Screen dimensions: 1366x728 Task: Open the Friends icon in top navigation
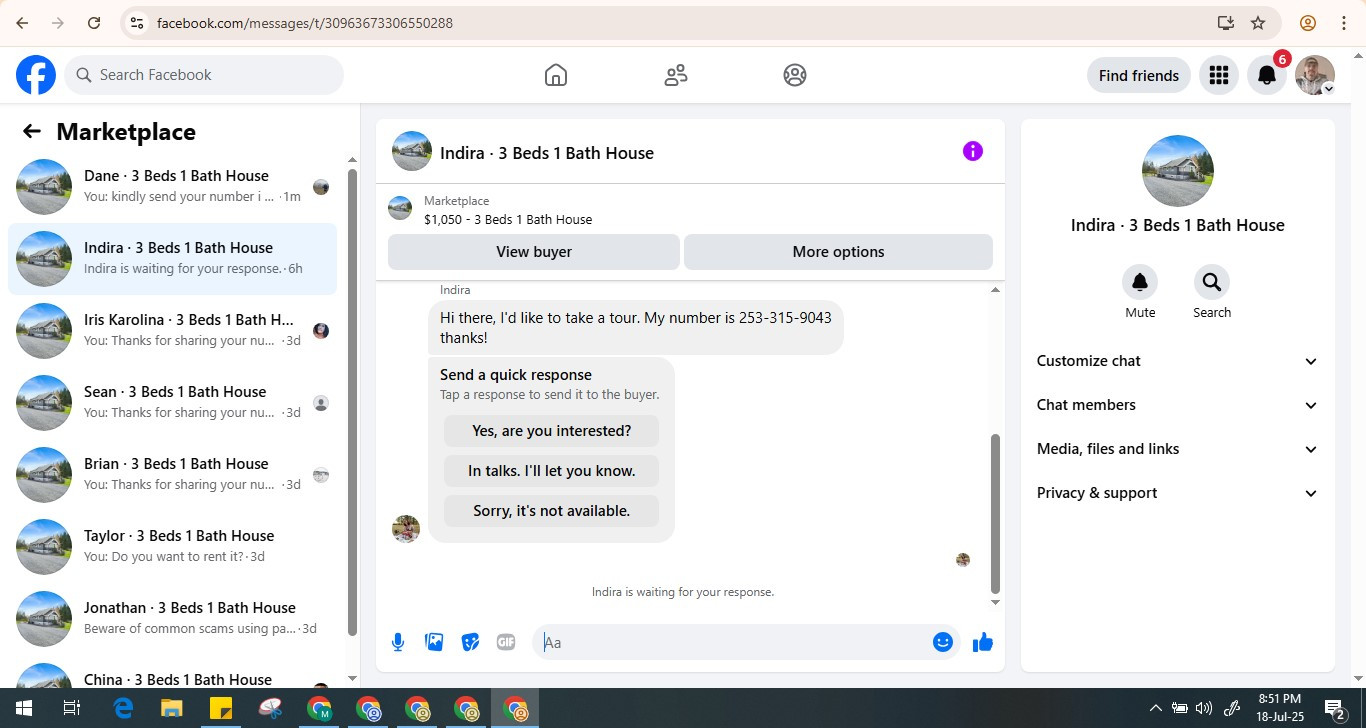coord(676,75)
